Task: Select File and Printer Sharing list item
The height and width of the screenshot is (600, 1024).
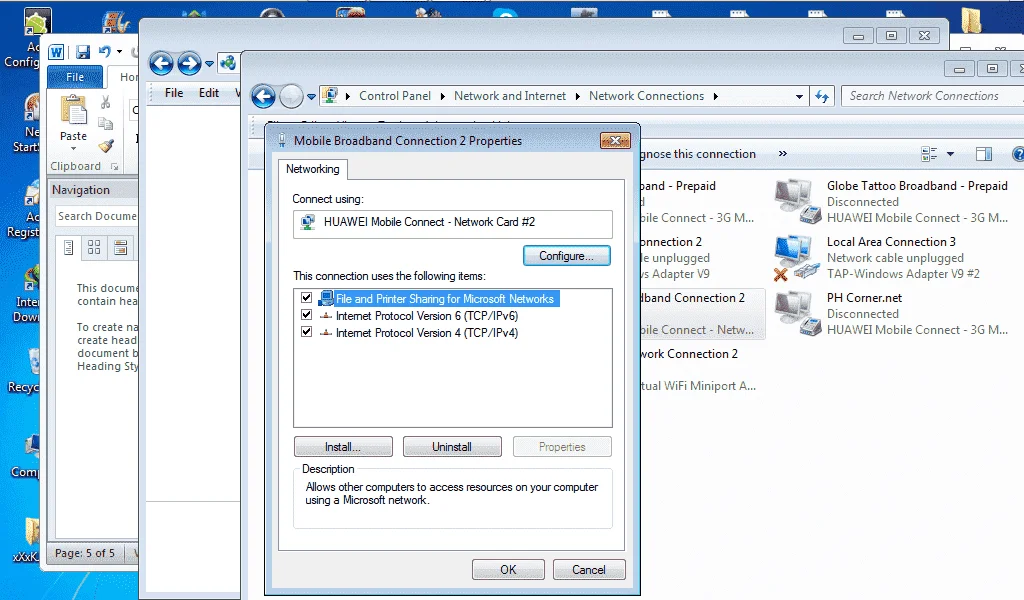Action: 445,299
